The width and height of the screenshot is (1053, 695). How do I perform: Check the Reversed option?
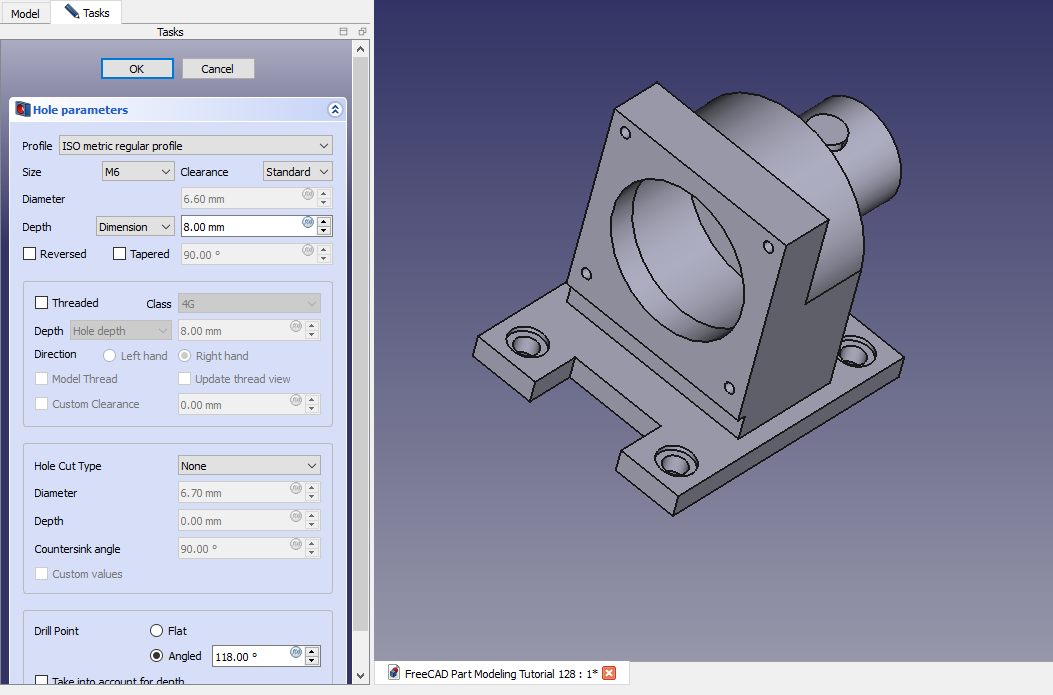30,254
